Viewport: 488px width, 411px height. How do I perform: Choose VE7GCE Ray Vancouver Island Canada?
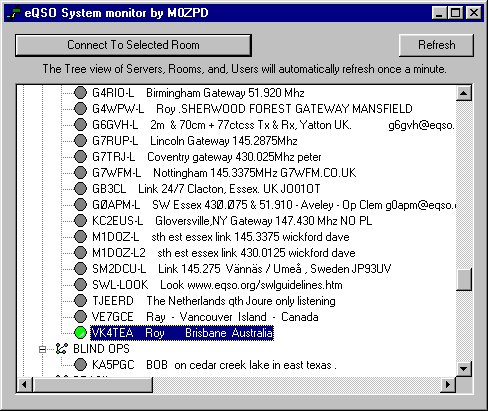[205, 316]
